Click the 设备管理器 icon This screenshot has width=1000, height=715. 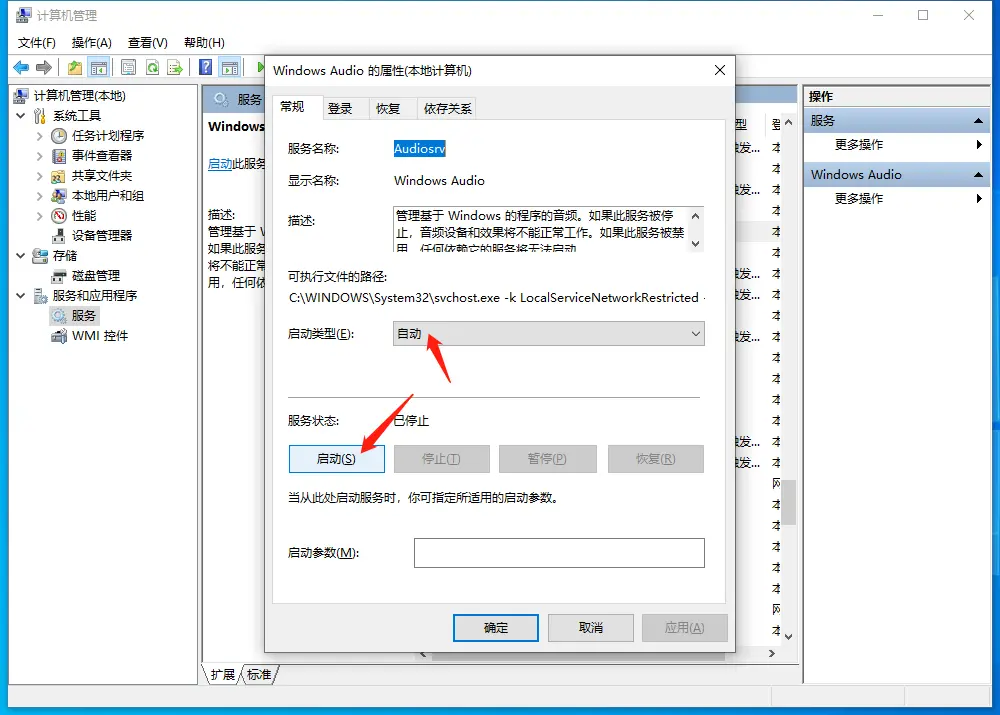pyautogui.click(x=59, y=236)
